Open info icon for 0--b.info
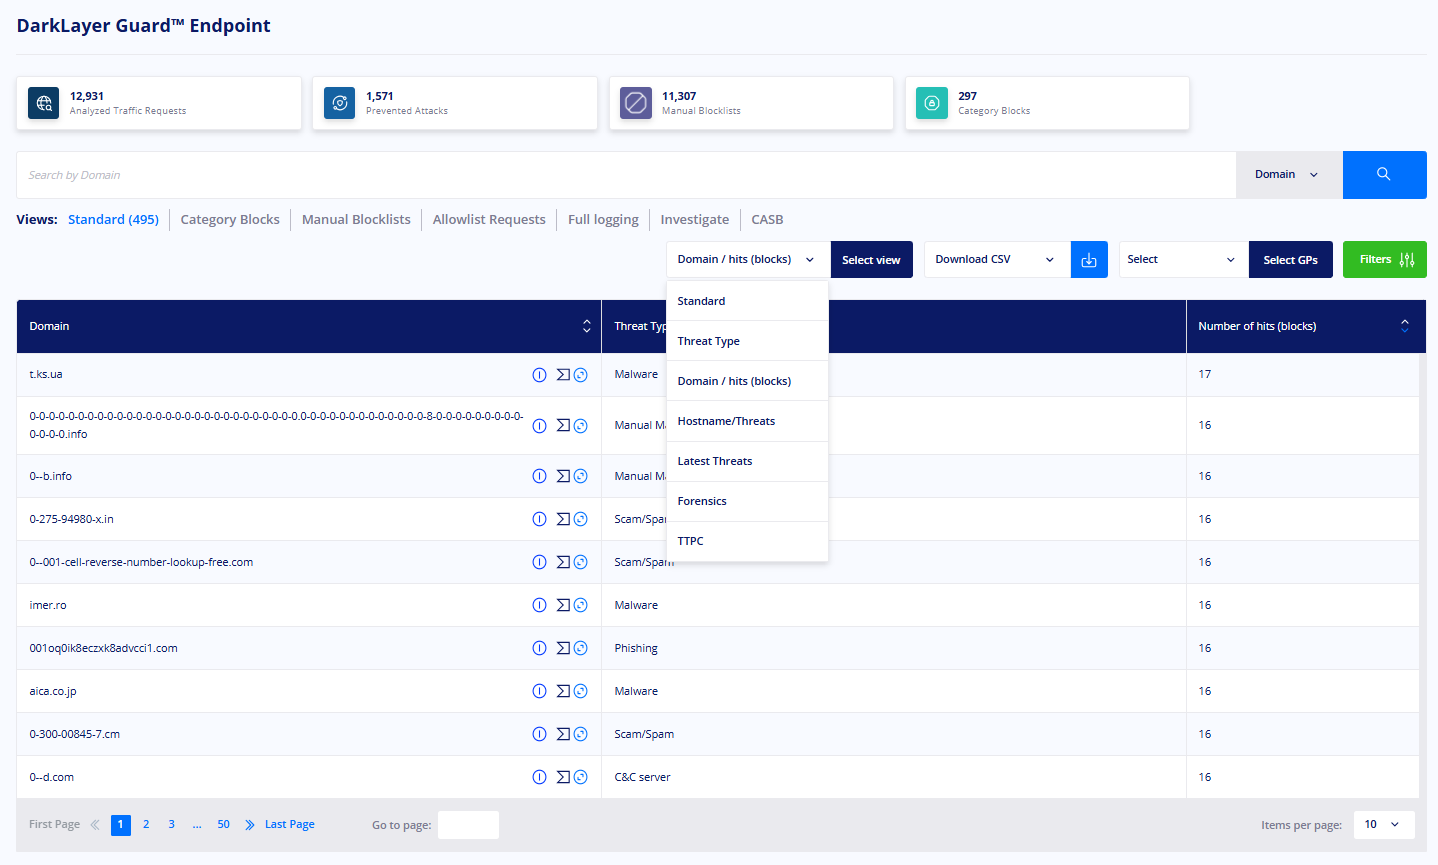The height and width of the screenshot is (865, 1438). [x=539, y=476]
